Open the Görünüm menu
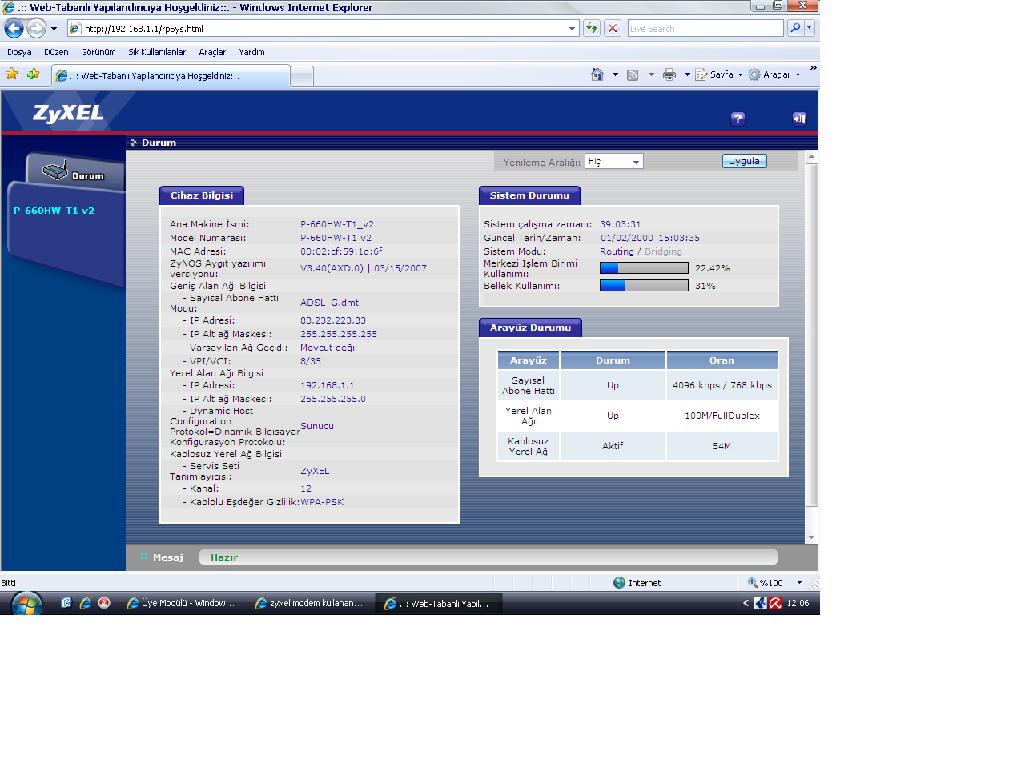 [99, 52]
